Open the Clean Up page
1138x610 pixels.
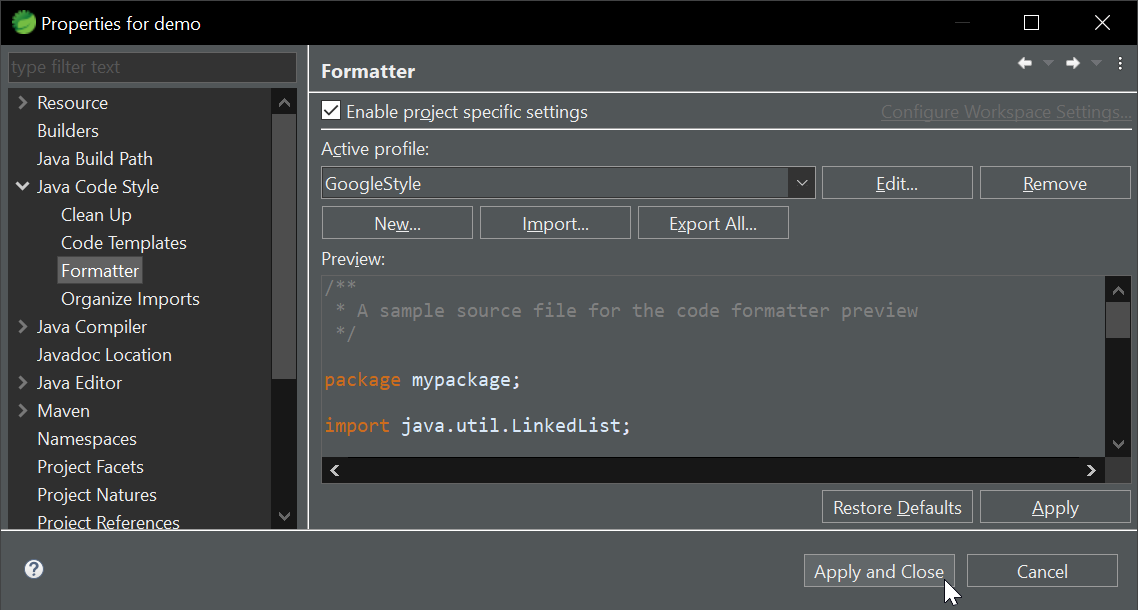[96, 215]
